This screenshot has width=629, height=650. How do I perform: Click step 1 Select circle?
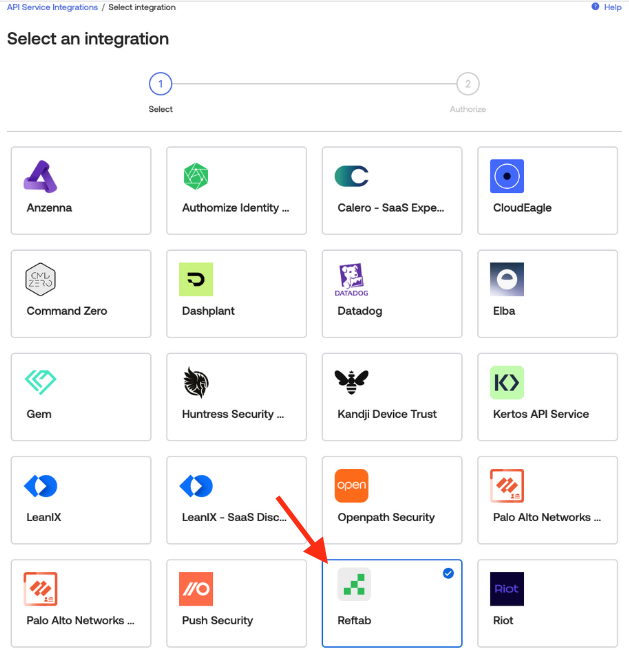click(161, 84)
